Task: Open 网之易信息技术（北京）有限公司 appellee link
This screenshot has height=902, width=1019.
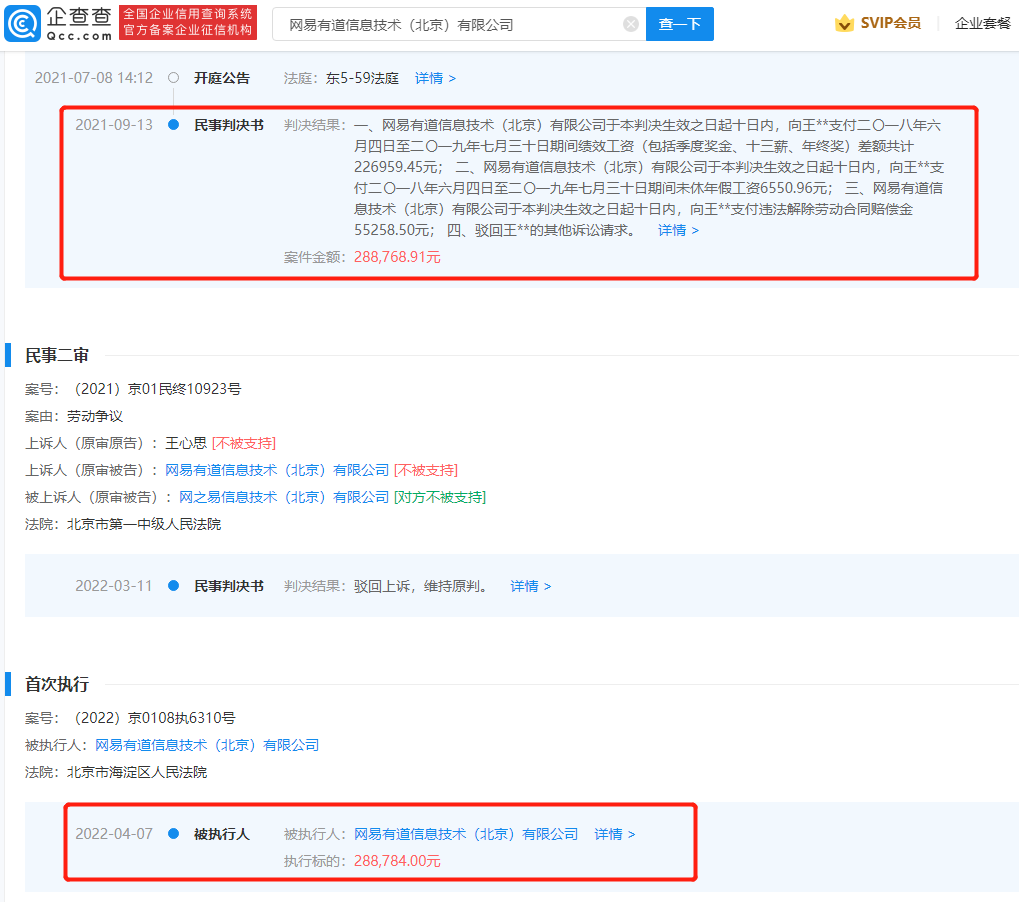Action: coord(284,497)
